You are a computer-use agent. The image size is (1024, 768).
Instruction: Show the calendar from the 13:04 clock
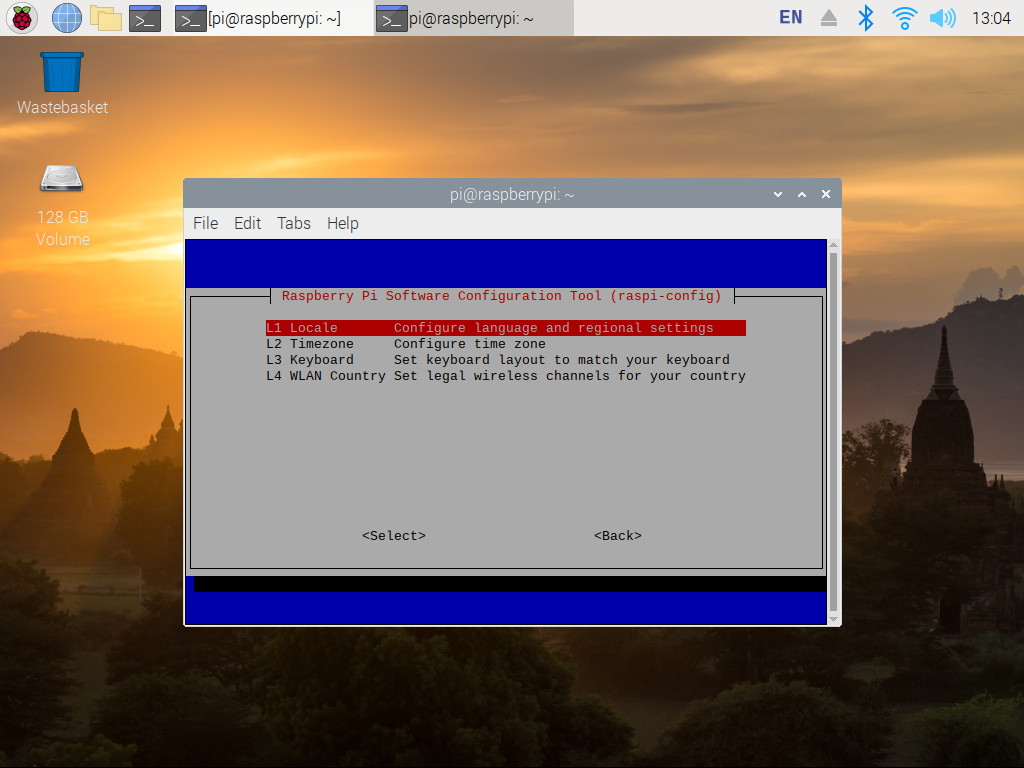click(991, 18)
